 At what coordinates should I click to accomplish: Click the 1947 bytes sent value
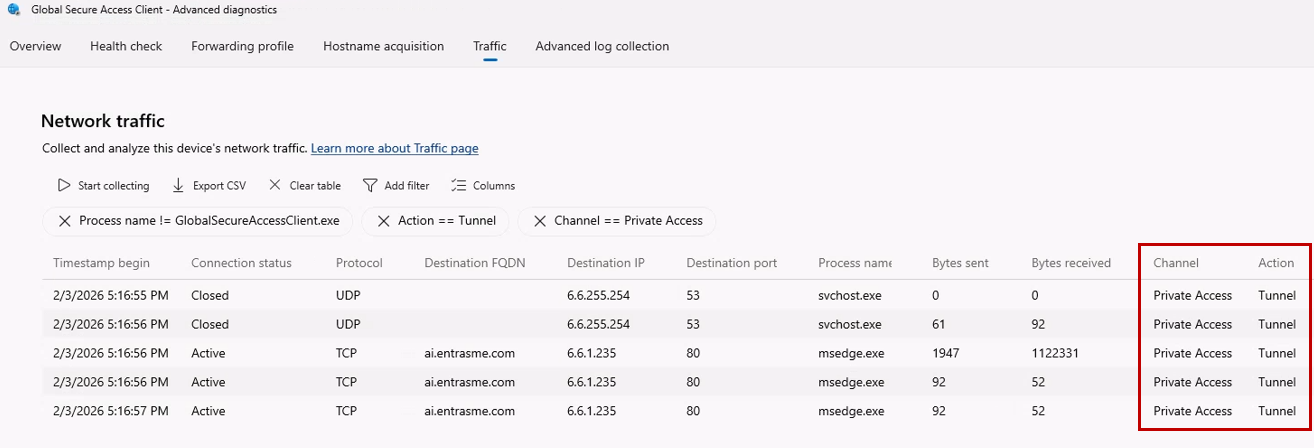click(x=946, y=353)
